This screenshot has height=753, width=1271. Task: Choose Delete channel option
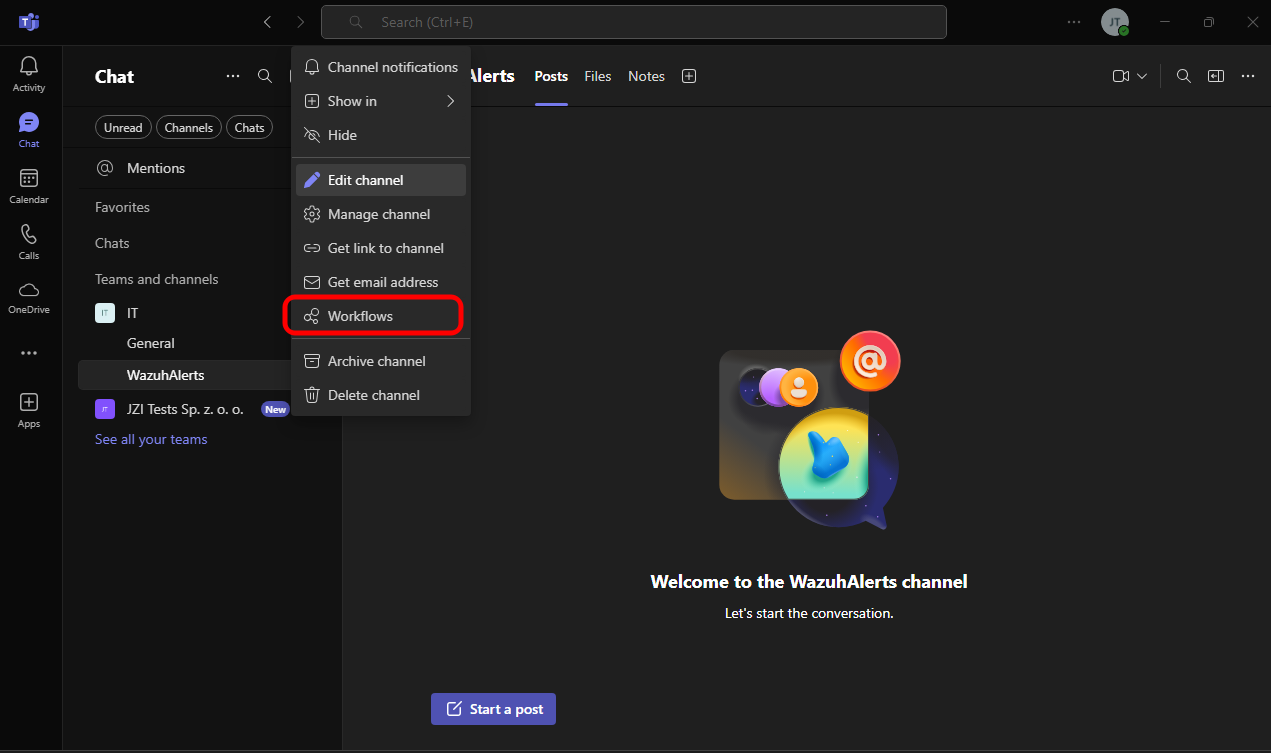point(381,395)
